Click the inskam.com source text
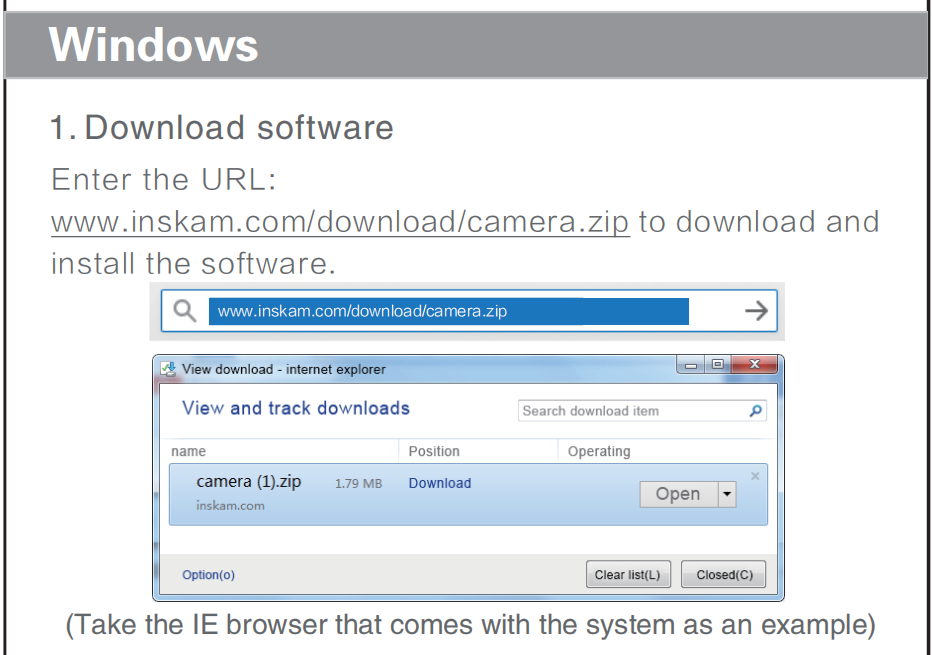The image size is (933, 655). point(230,506)
